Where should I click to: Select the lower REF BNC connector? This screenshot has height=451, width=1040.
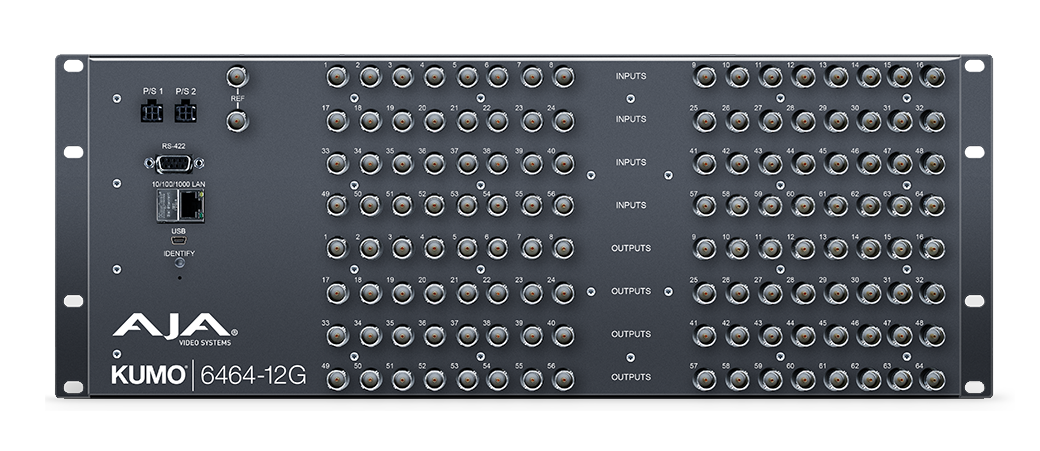(x=236, y=121)
